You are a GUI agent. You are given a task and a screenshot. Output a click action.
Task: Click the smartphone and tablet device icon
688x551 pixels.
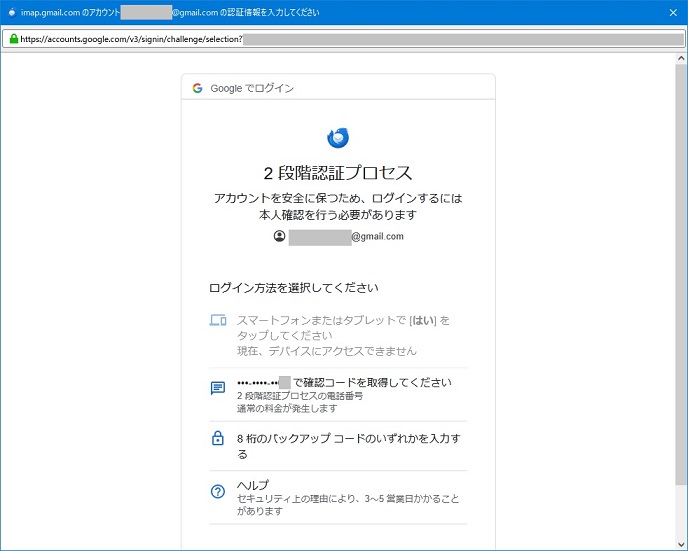pyautogui.click(x=218, y=320)
